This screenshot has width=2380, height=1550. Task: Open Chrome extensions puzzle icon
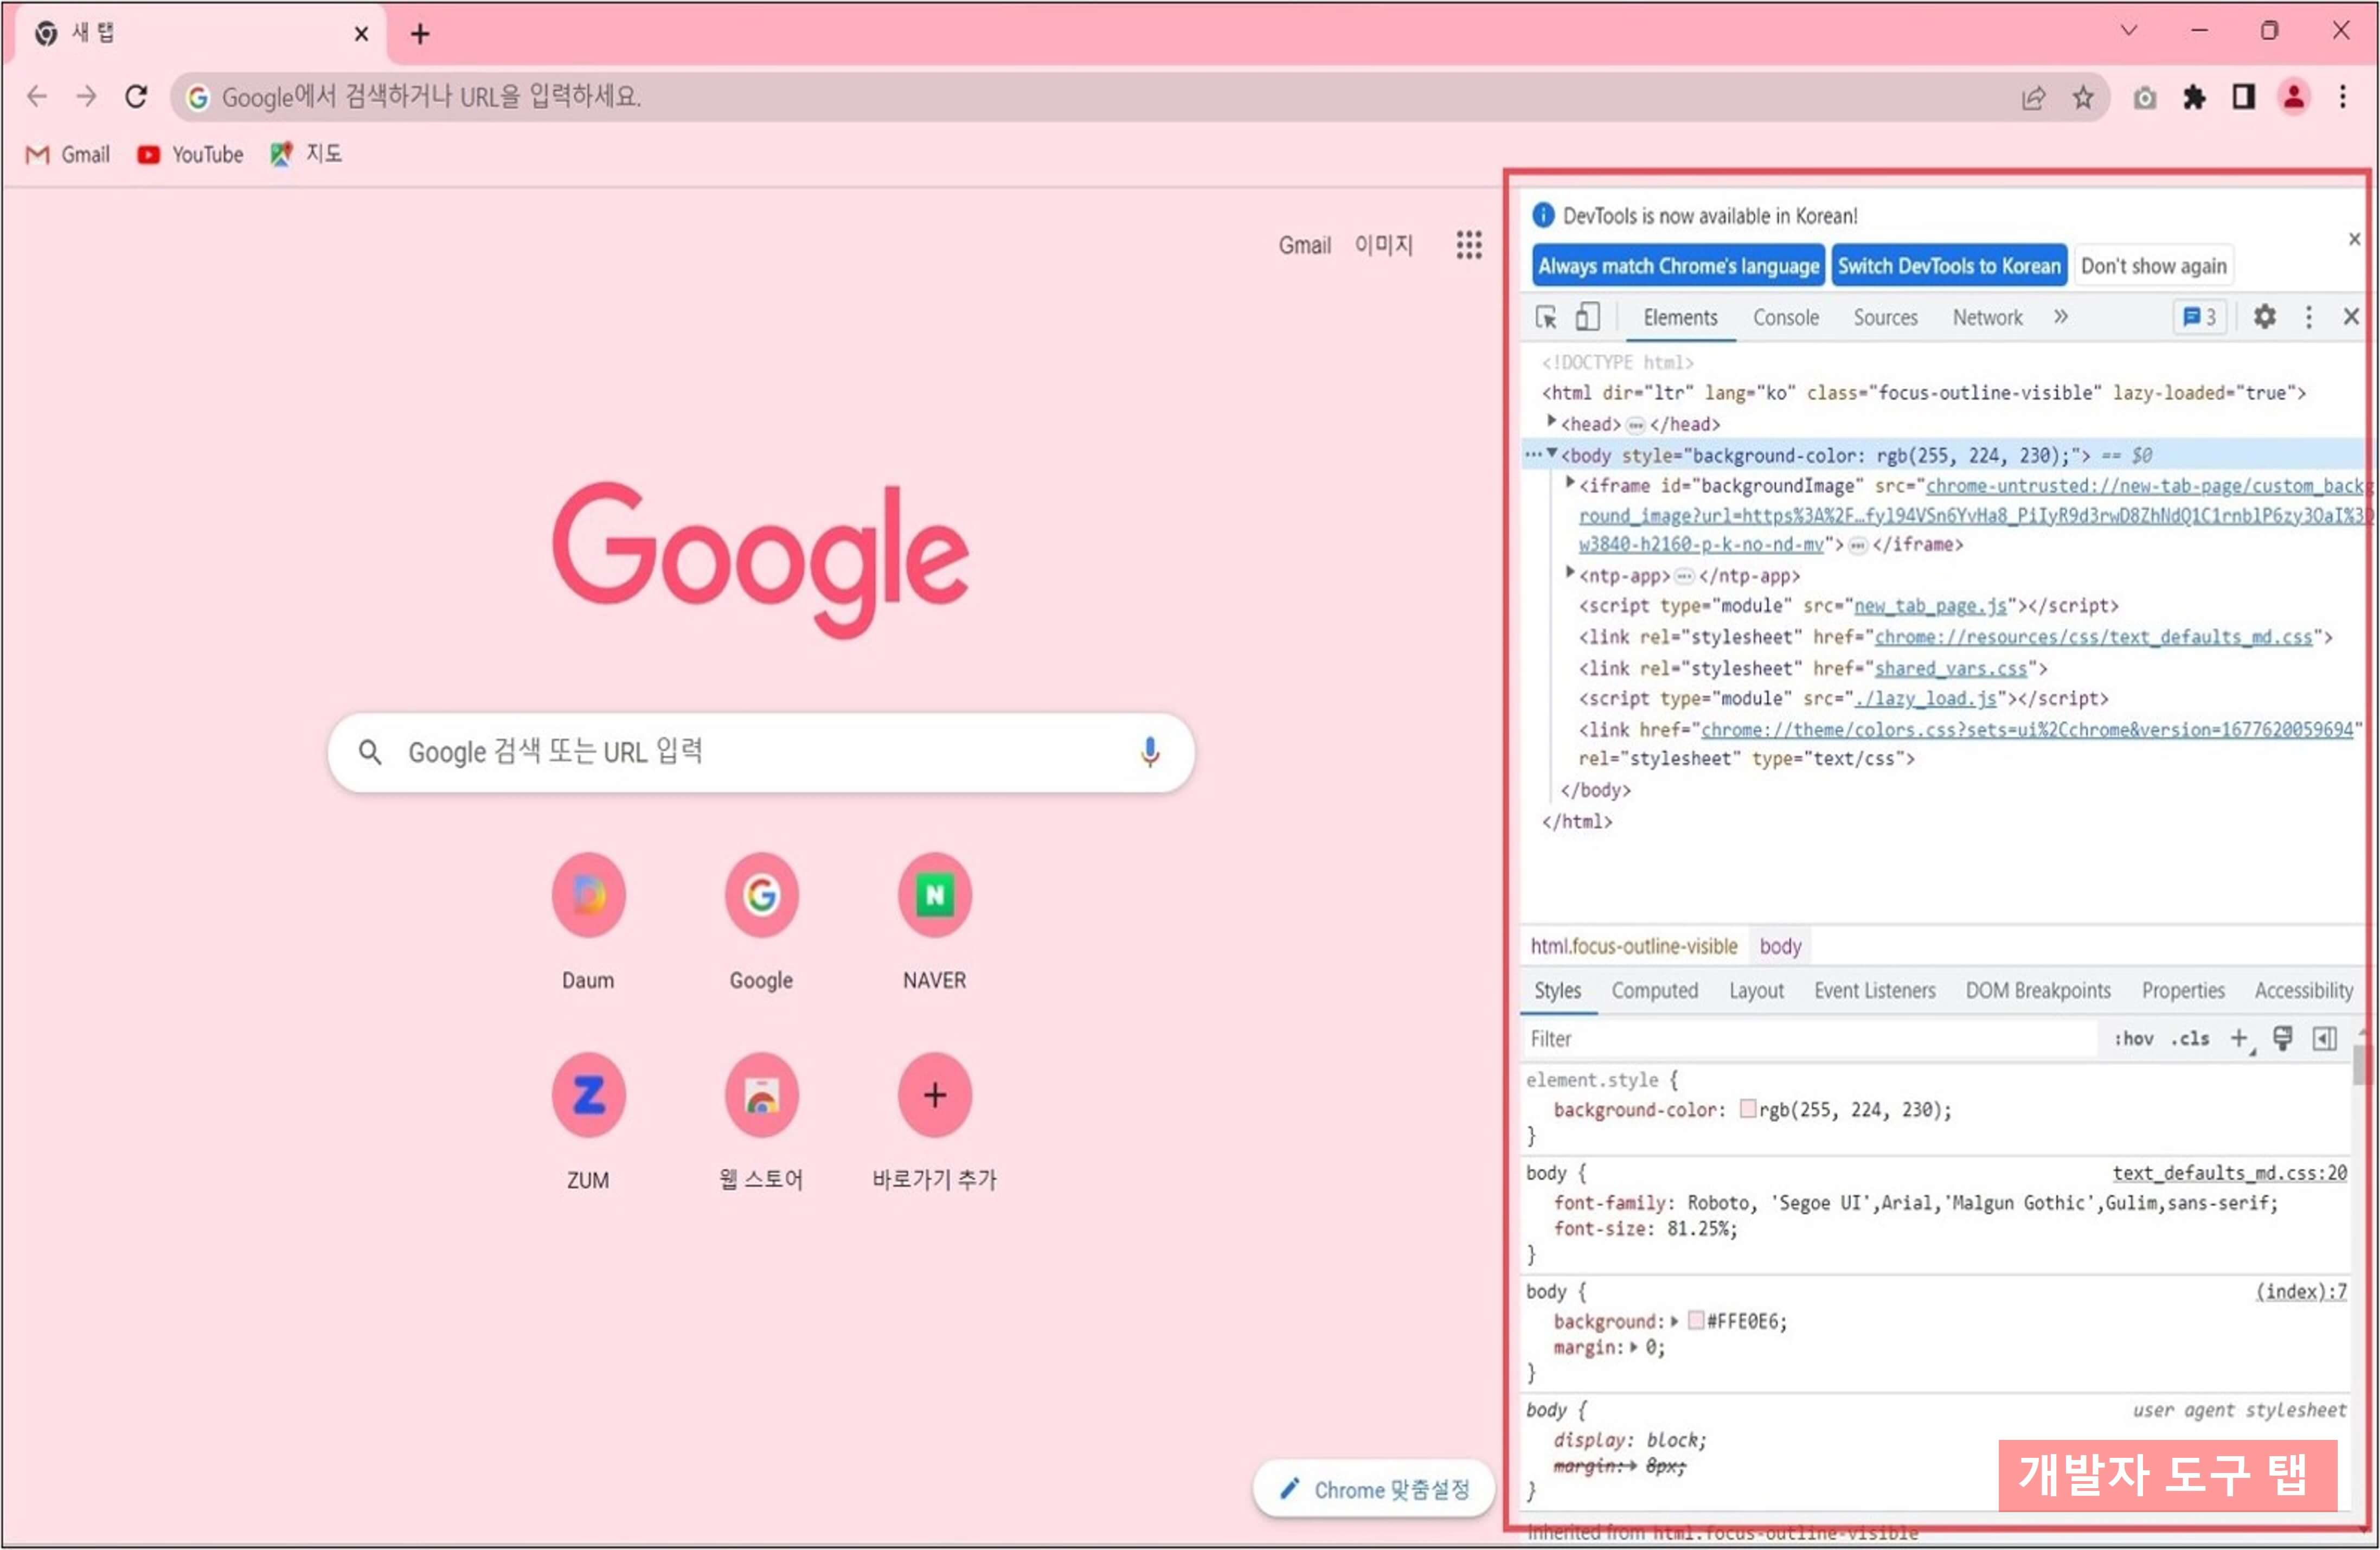point(2194,97)
